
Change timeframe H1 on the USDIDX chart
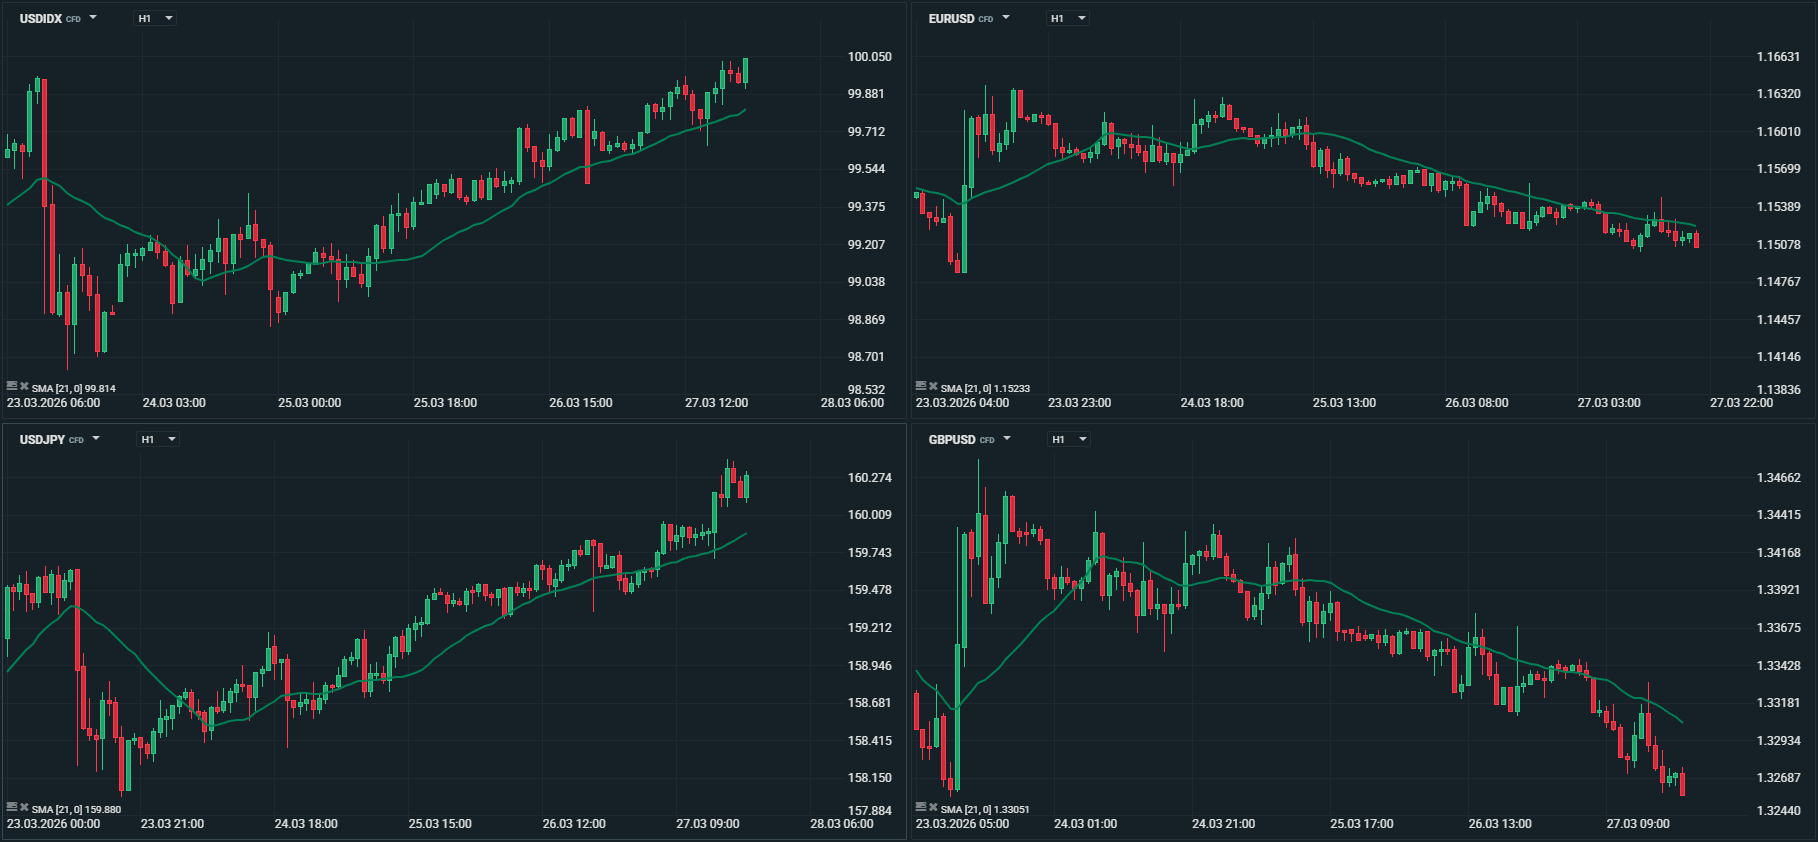[x=155, y=18]
